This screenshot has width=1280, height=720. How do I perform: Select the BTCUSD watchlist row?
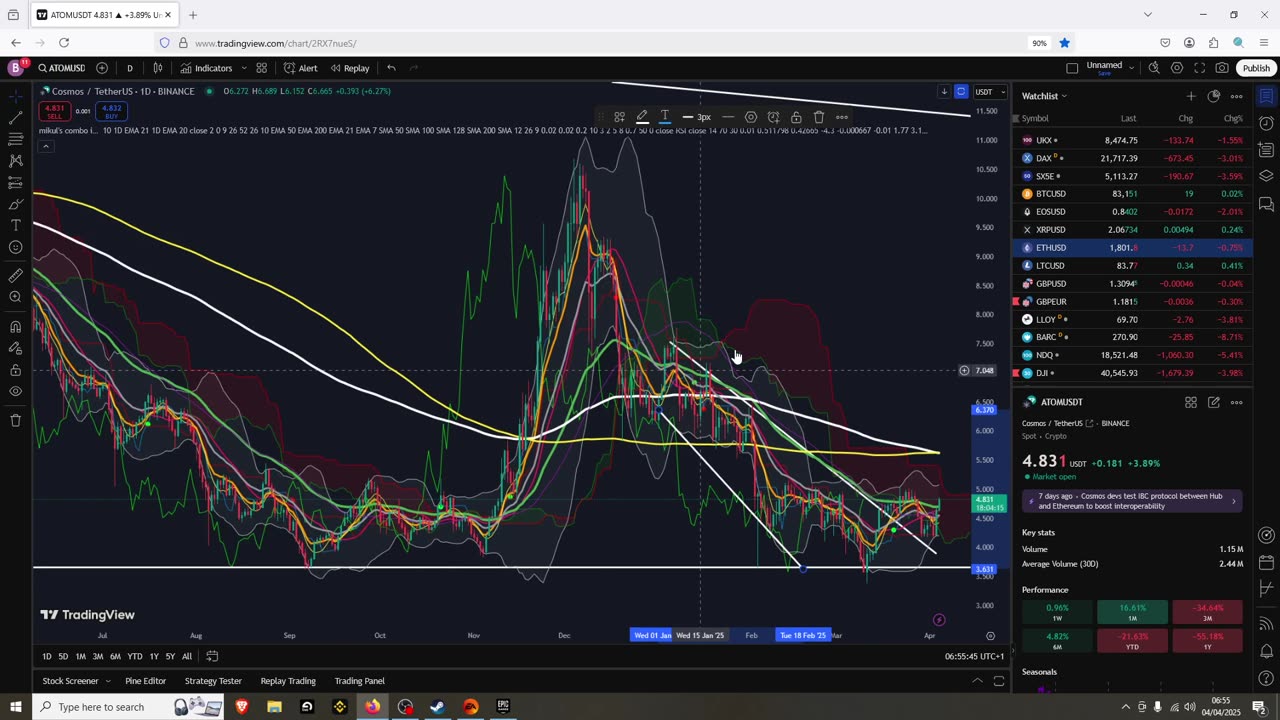[x=1132, y=194]
